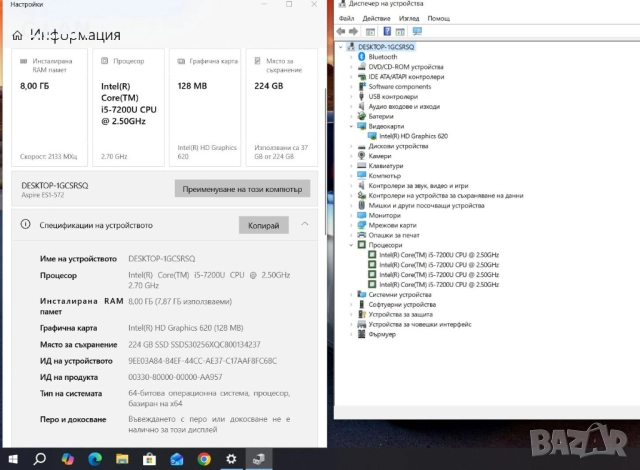Open the Действие menu
This screenshot has height=470, width=640.
(376, 18)
